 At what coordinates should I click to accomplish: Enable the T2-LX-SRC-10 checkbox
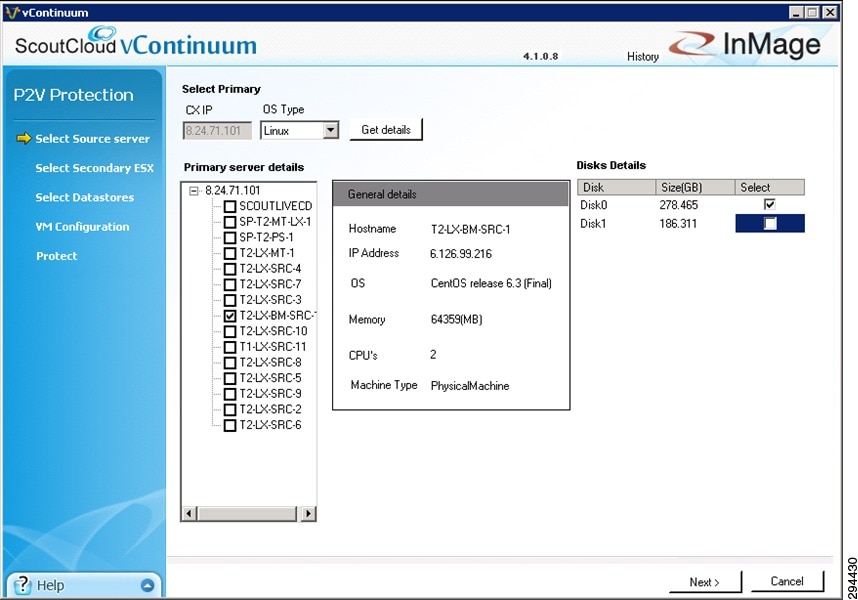click(230, 331)
